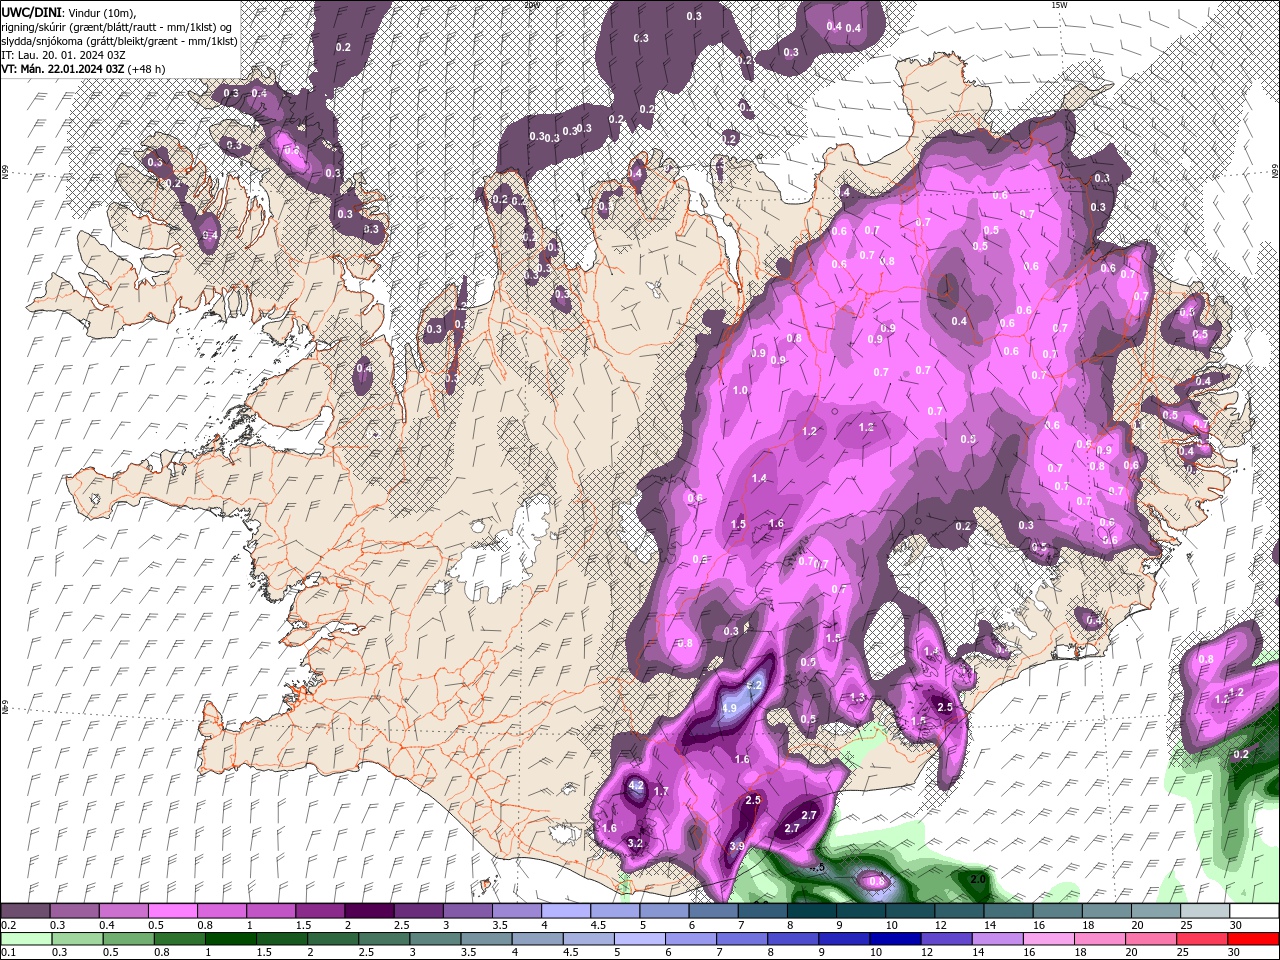Screen dimensions: 1280x960
Task: Click the 15W longitude label
Action: click(1059, 5)
